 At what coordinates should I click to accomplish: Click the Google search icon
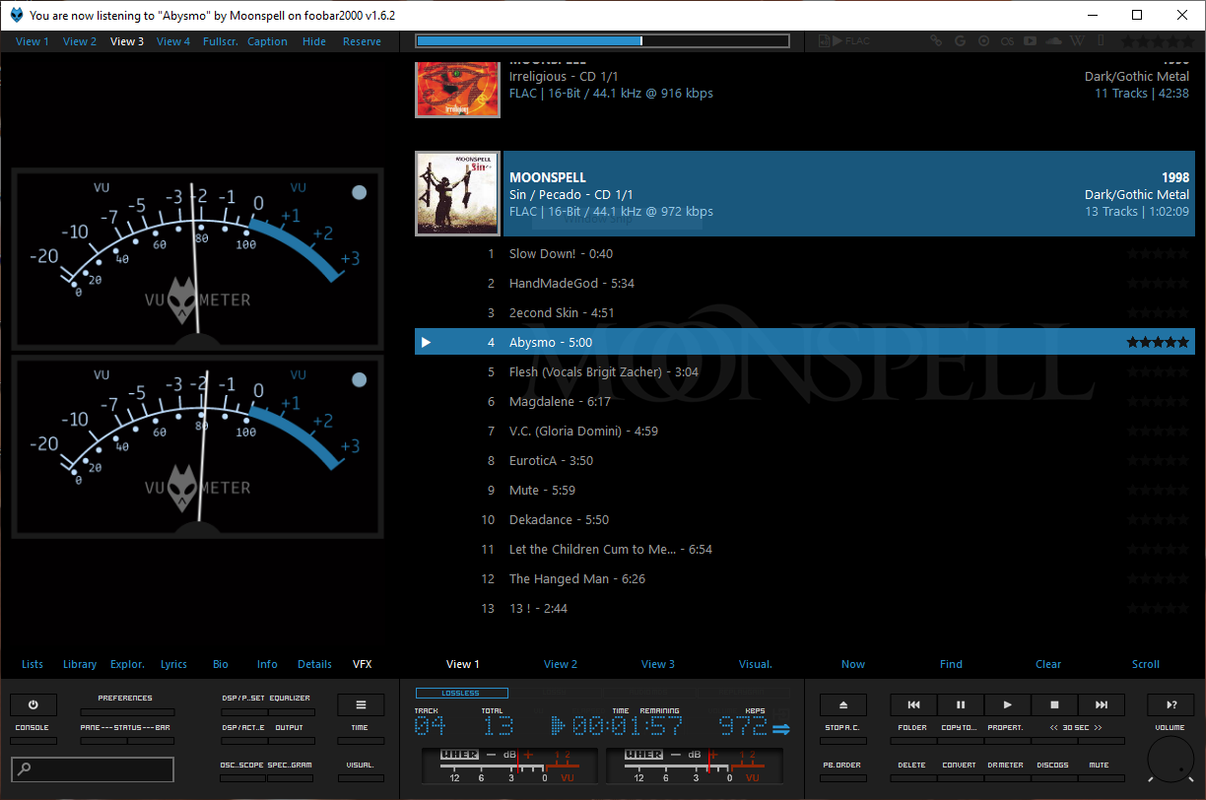(960, 41)
